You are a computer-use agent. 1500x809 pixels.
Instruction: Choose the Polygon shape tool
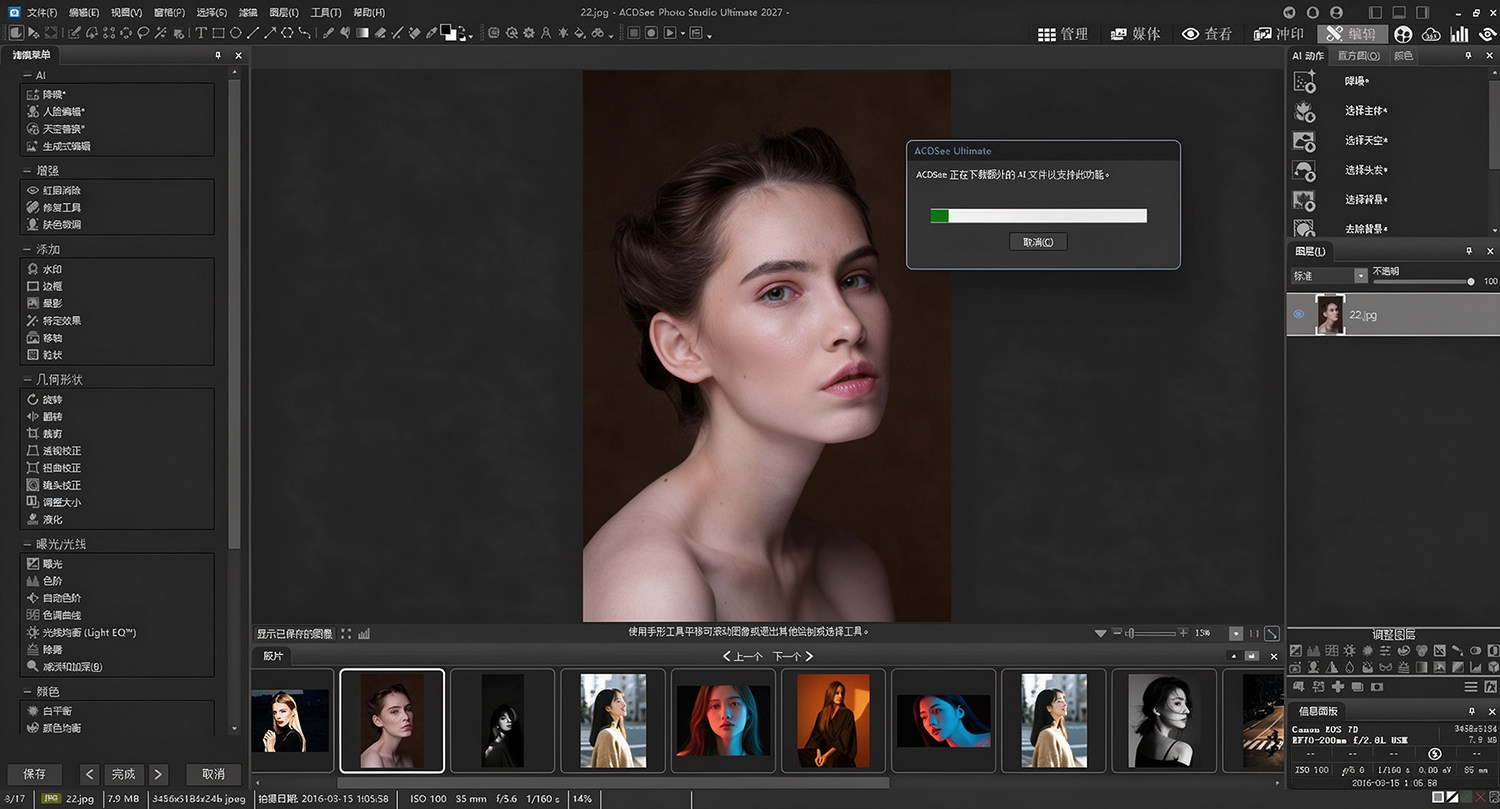[287, 33]
